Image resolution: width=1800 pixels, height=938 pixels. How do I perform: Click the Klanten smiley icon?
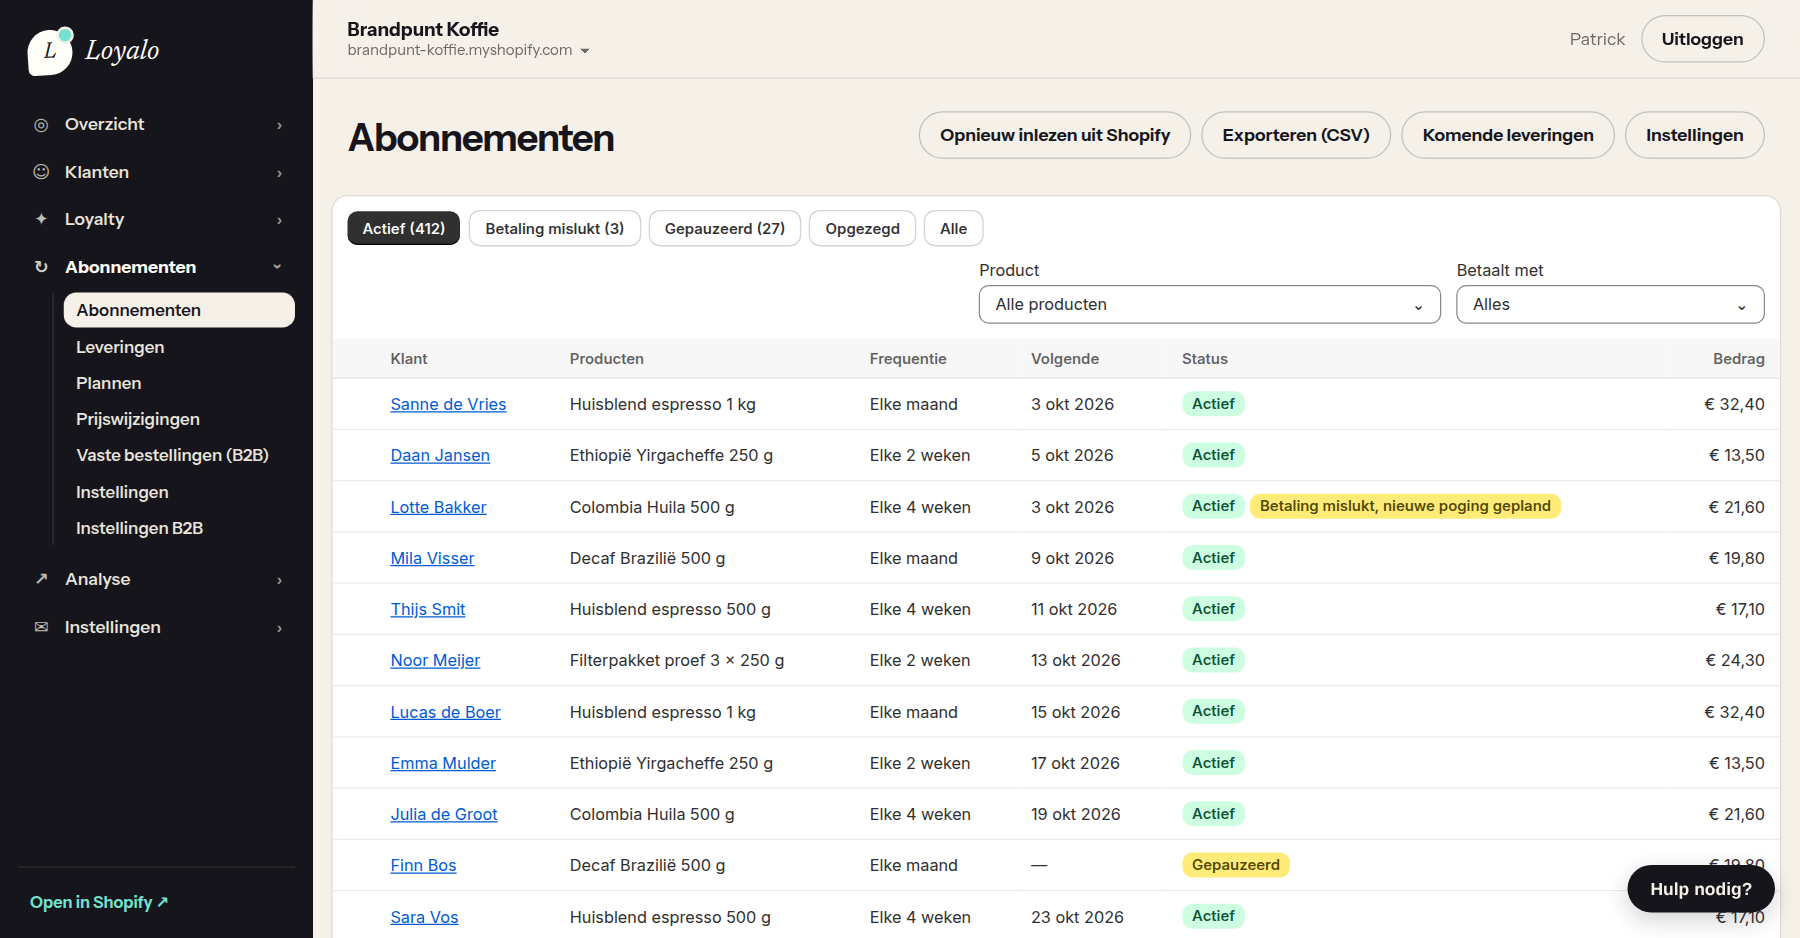pos(41,172)
